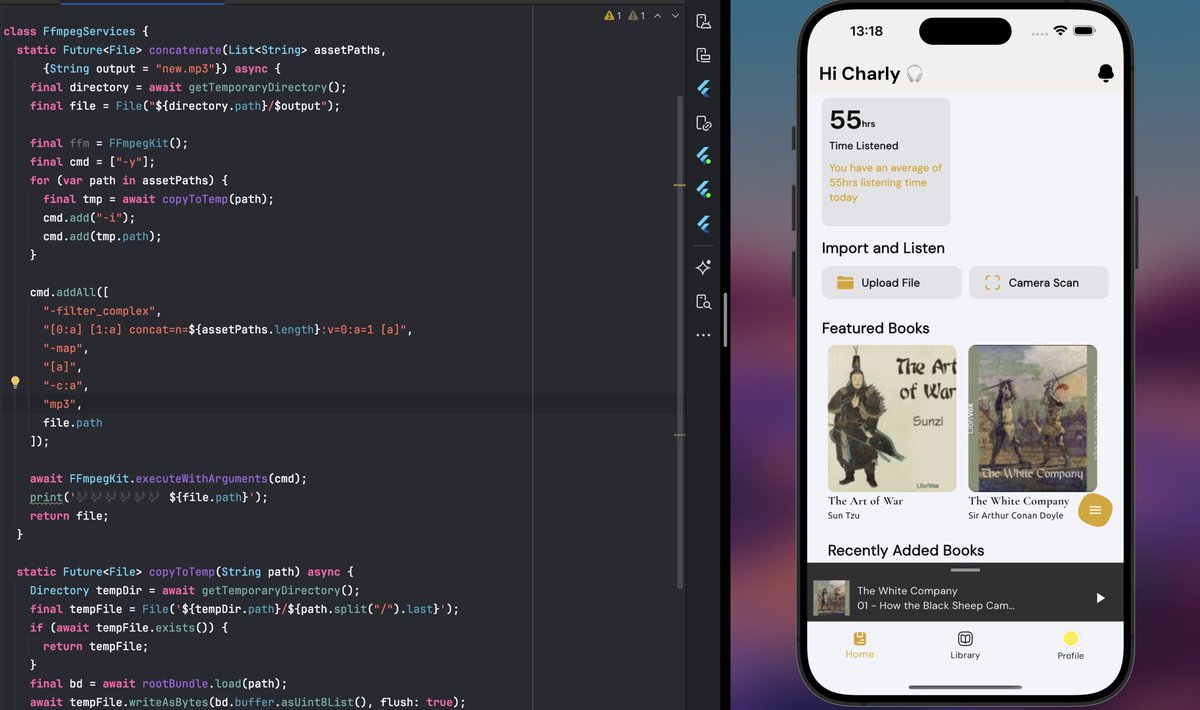The height and width of the screenshot is (710, 1200).
Task: Click the cmd.add("-i") line
Action: pyautogui.click(x=89, y=217)
